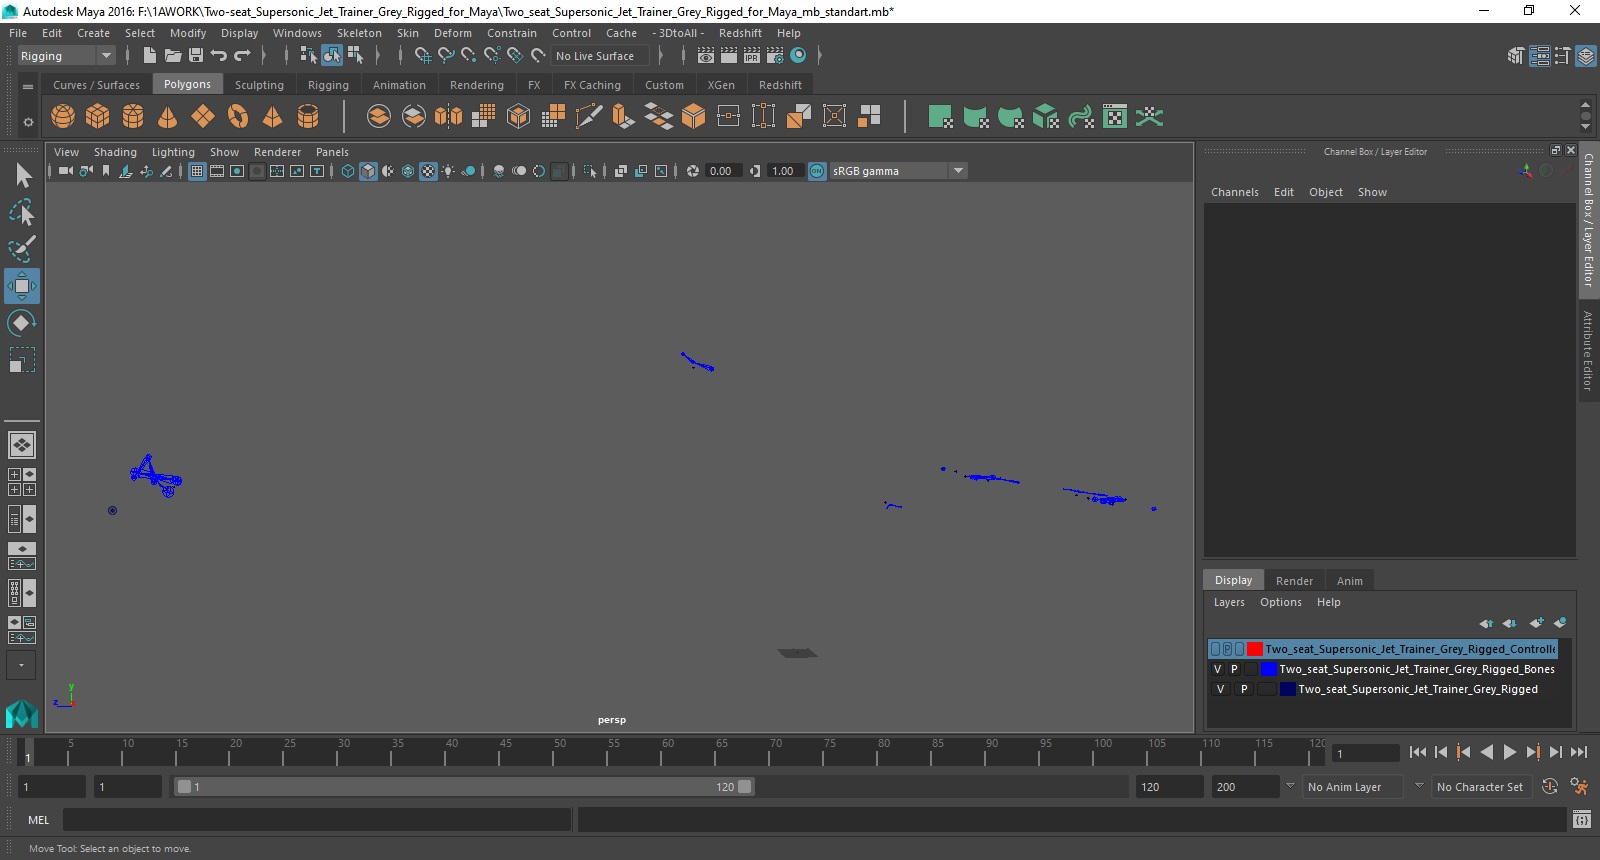Screen dimensions: 1600x860
Task: Toggle textured display in viewport toolbar
Action: click(x=428, y=171)
